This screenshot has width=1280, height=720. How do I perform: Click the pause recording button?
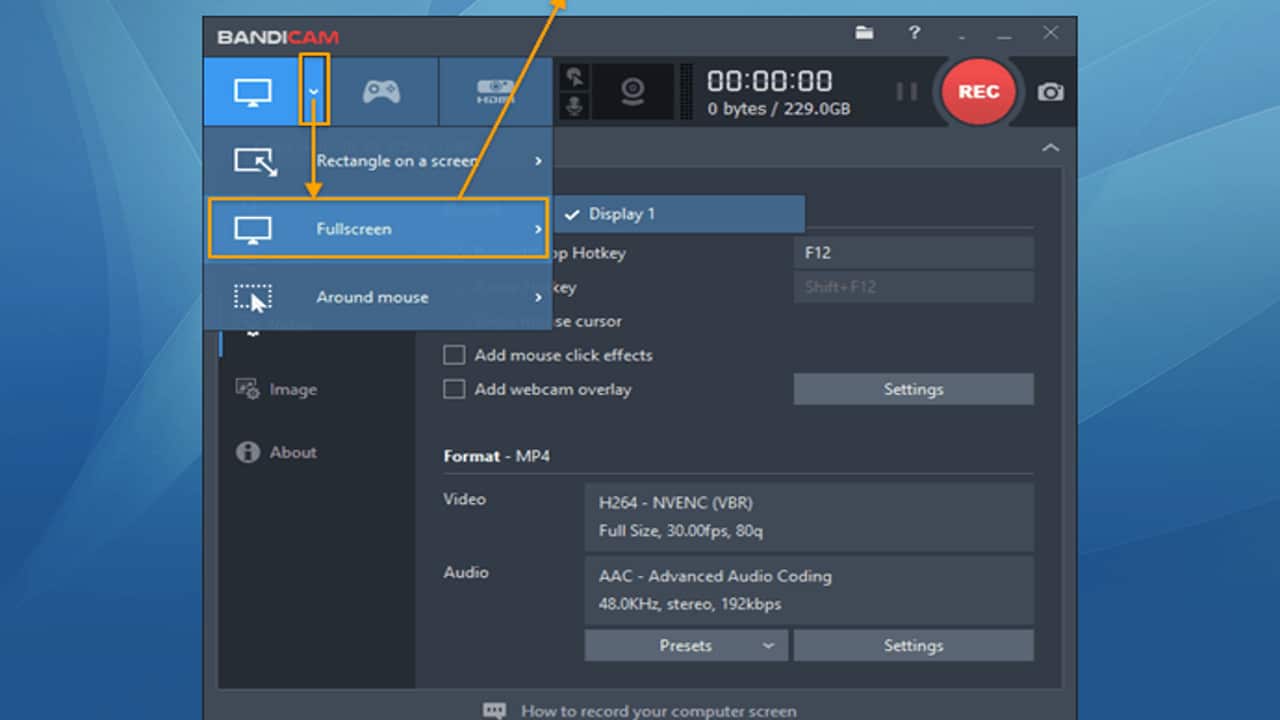(x=907, y=92)
